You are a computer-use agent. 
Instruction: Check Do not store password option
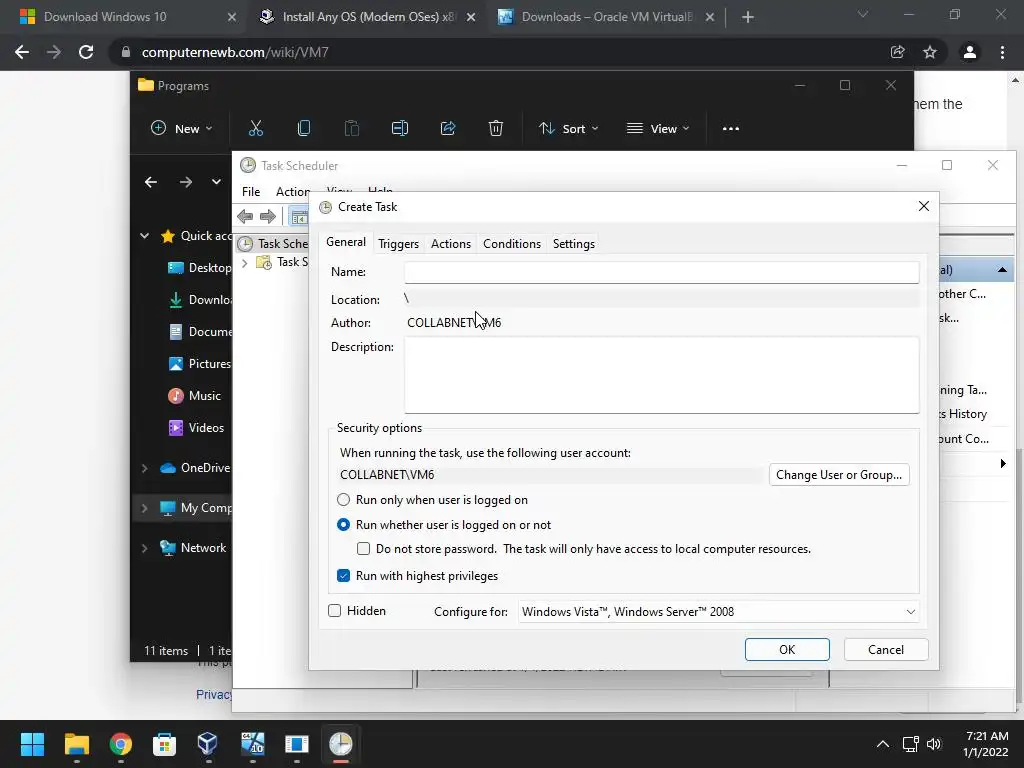(363, 549)
